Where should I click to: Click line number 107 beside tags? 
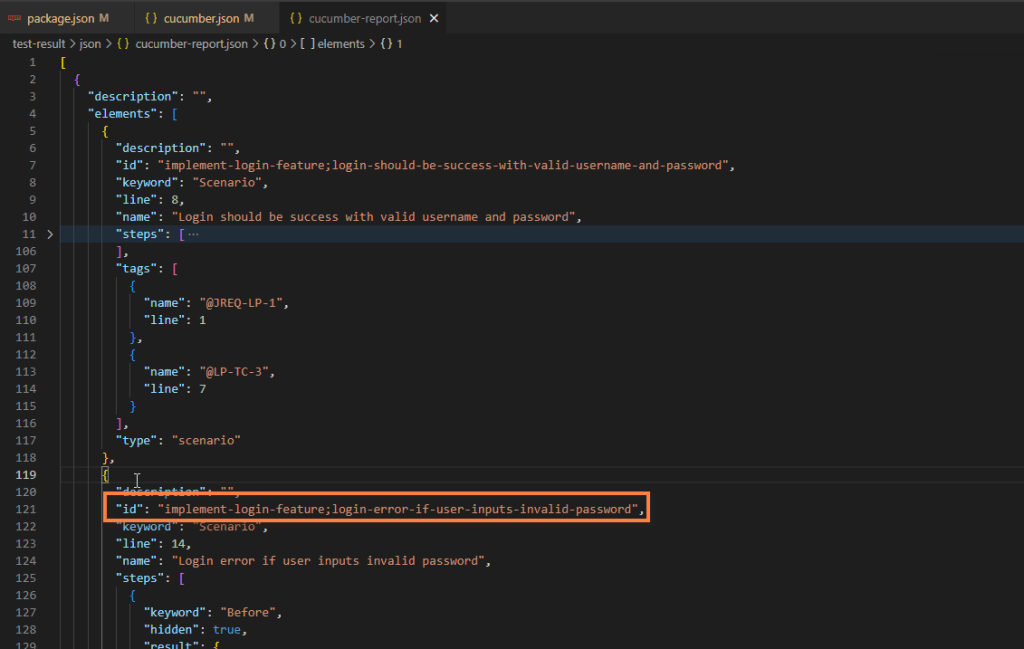26,268
